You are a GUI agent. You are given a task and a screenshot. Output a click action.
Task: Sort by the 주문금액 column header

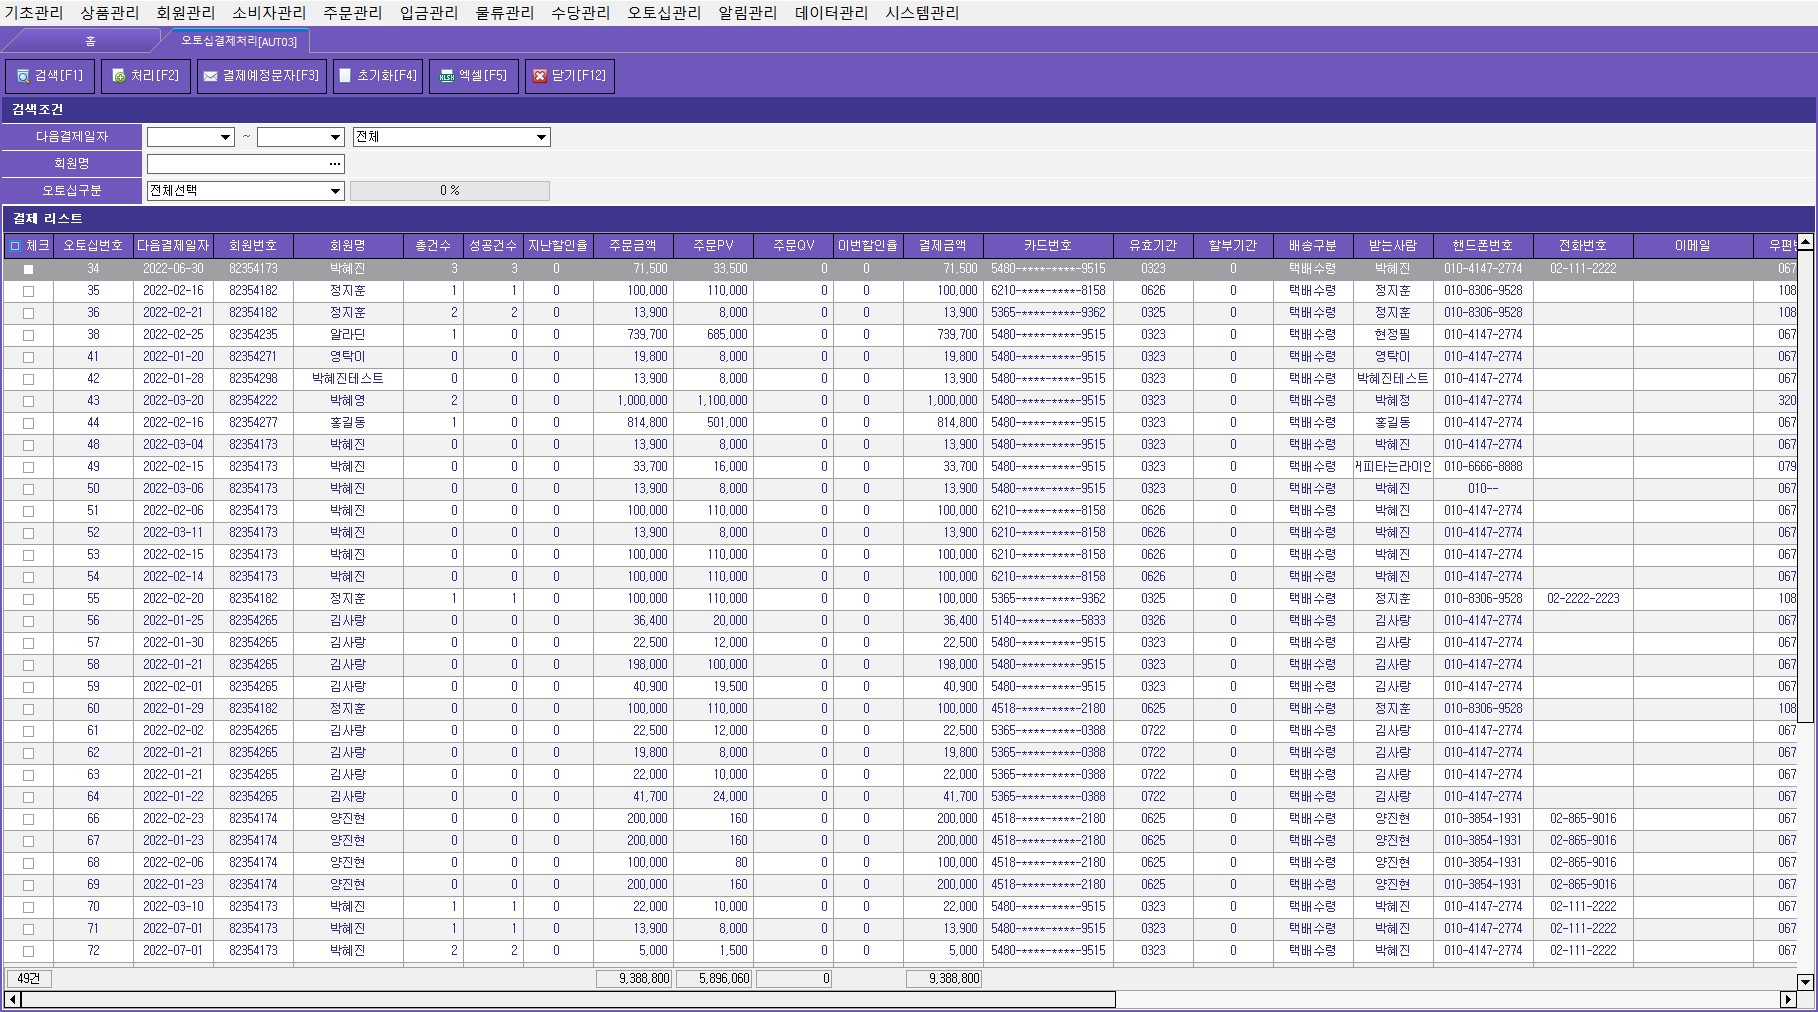point(633,246)
